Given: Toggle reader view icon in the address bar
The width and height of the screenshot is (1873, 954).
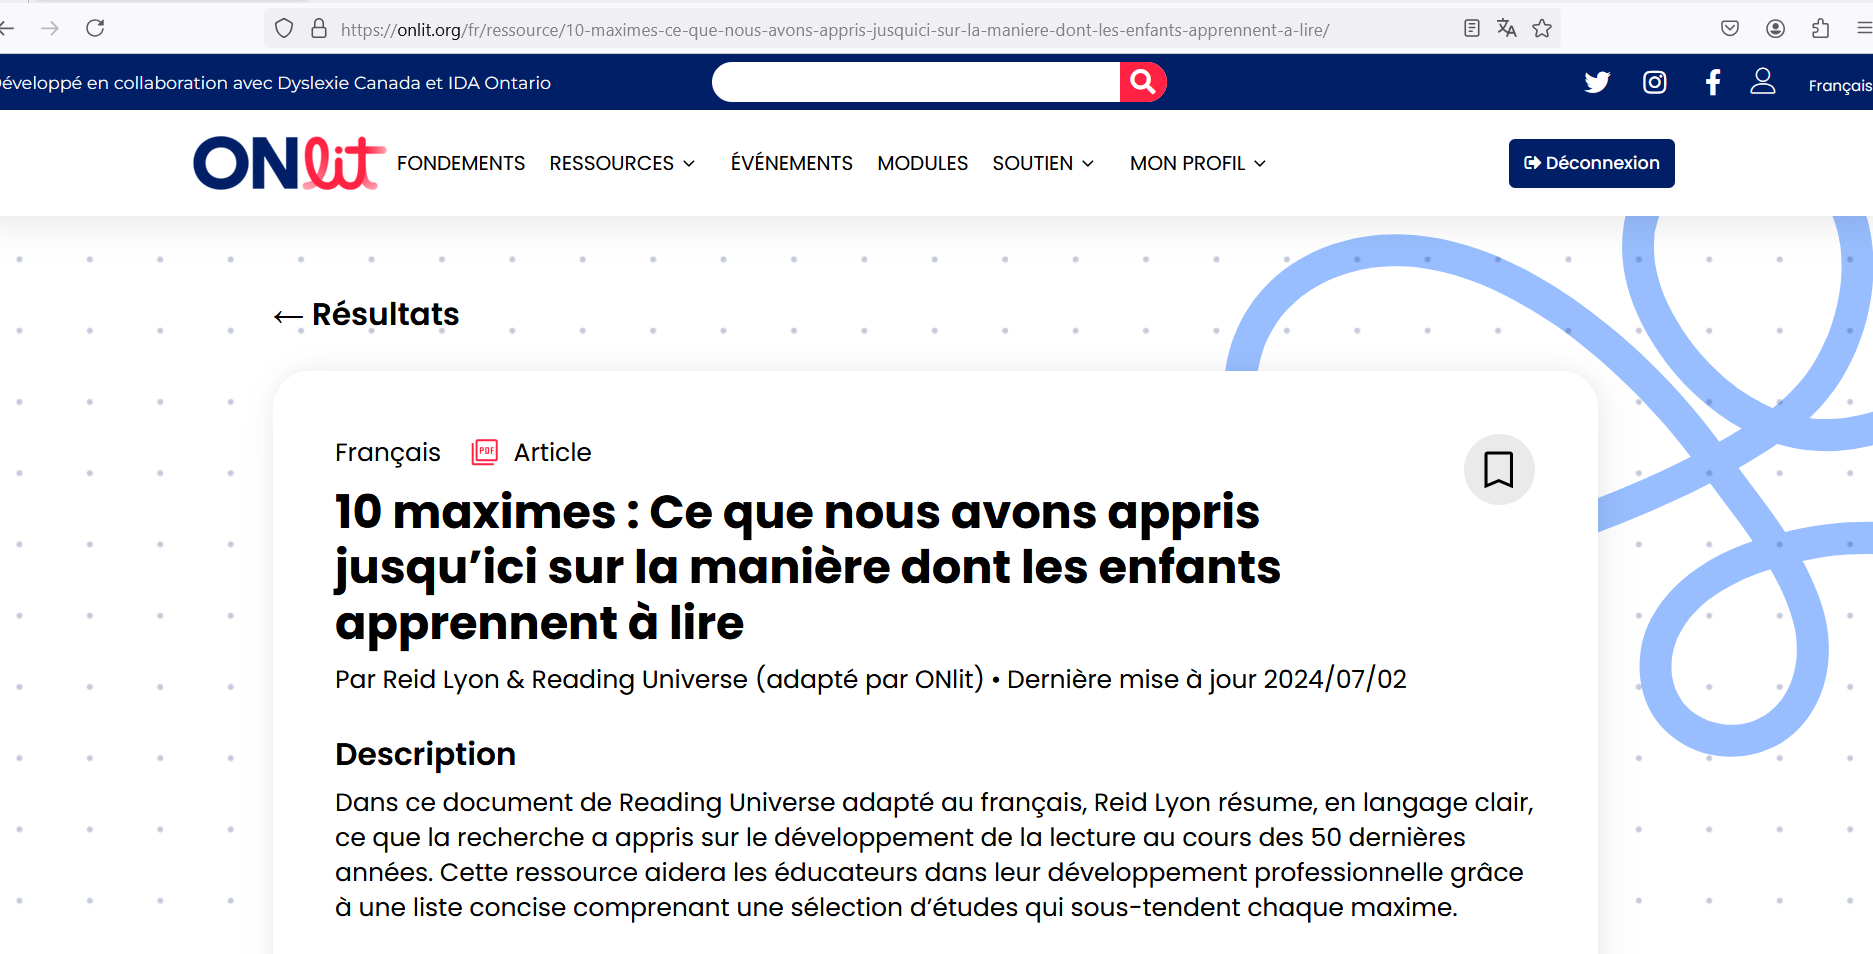Looking at the screenshot, I should pyautogui.click(x=1471, y=28).
